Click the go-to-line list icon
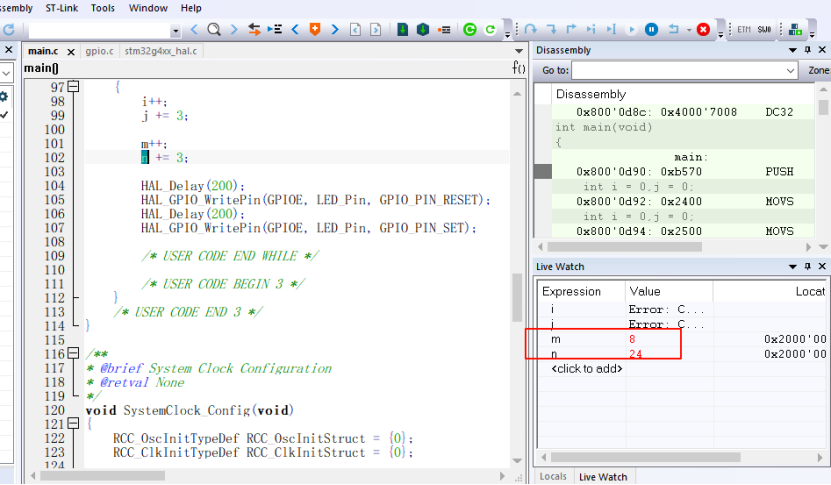The width and height of the screenshot is (831, 485). coord(275,29)
